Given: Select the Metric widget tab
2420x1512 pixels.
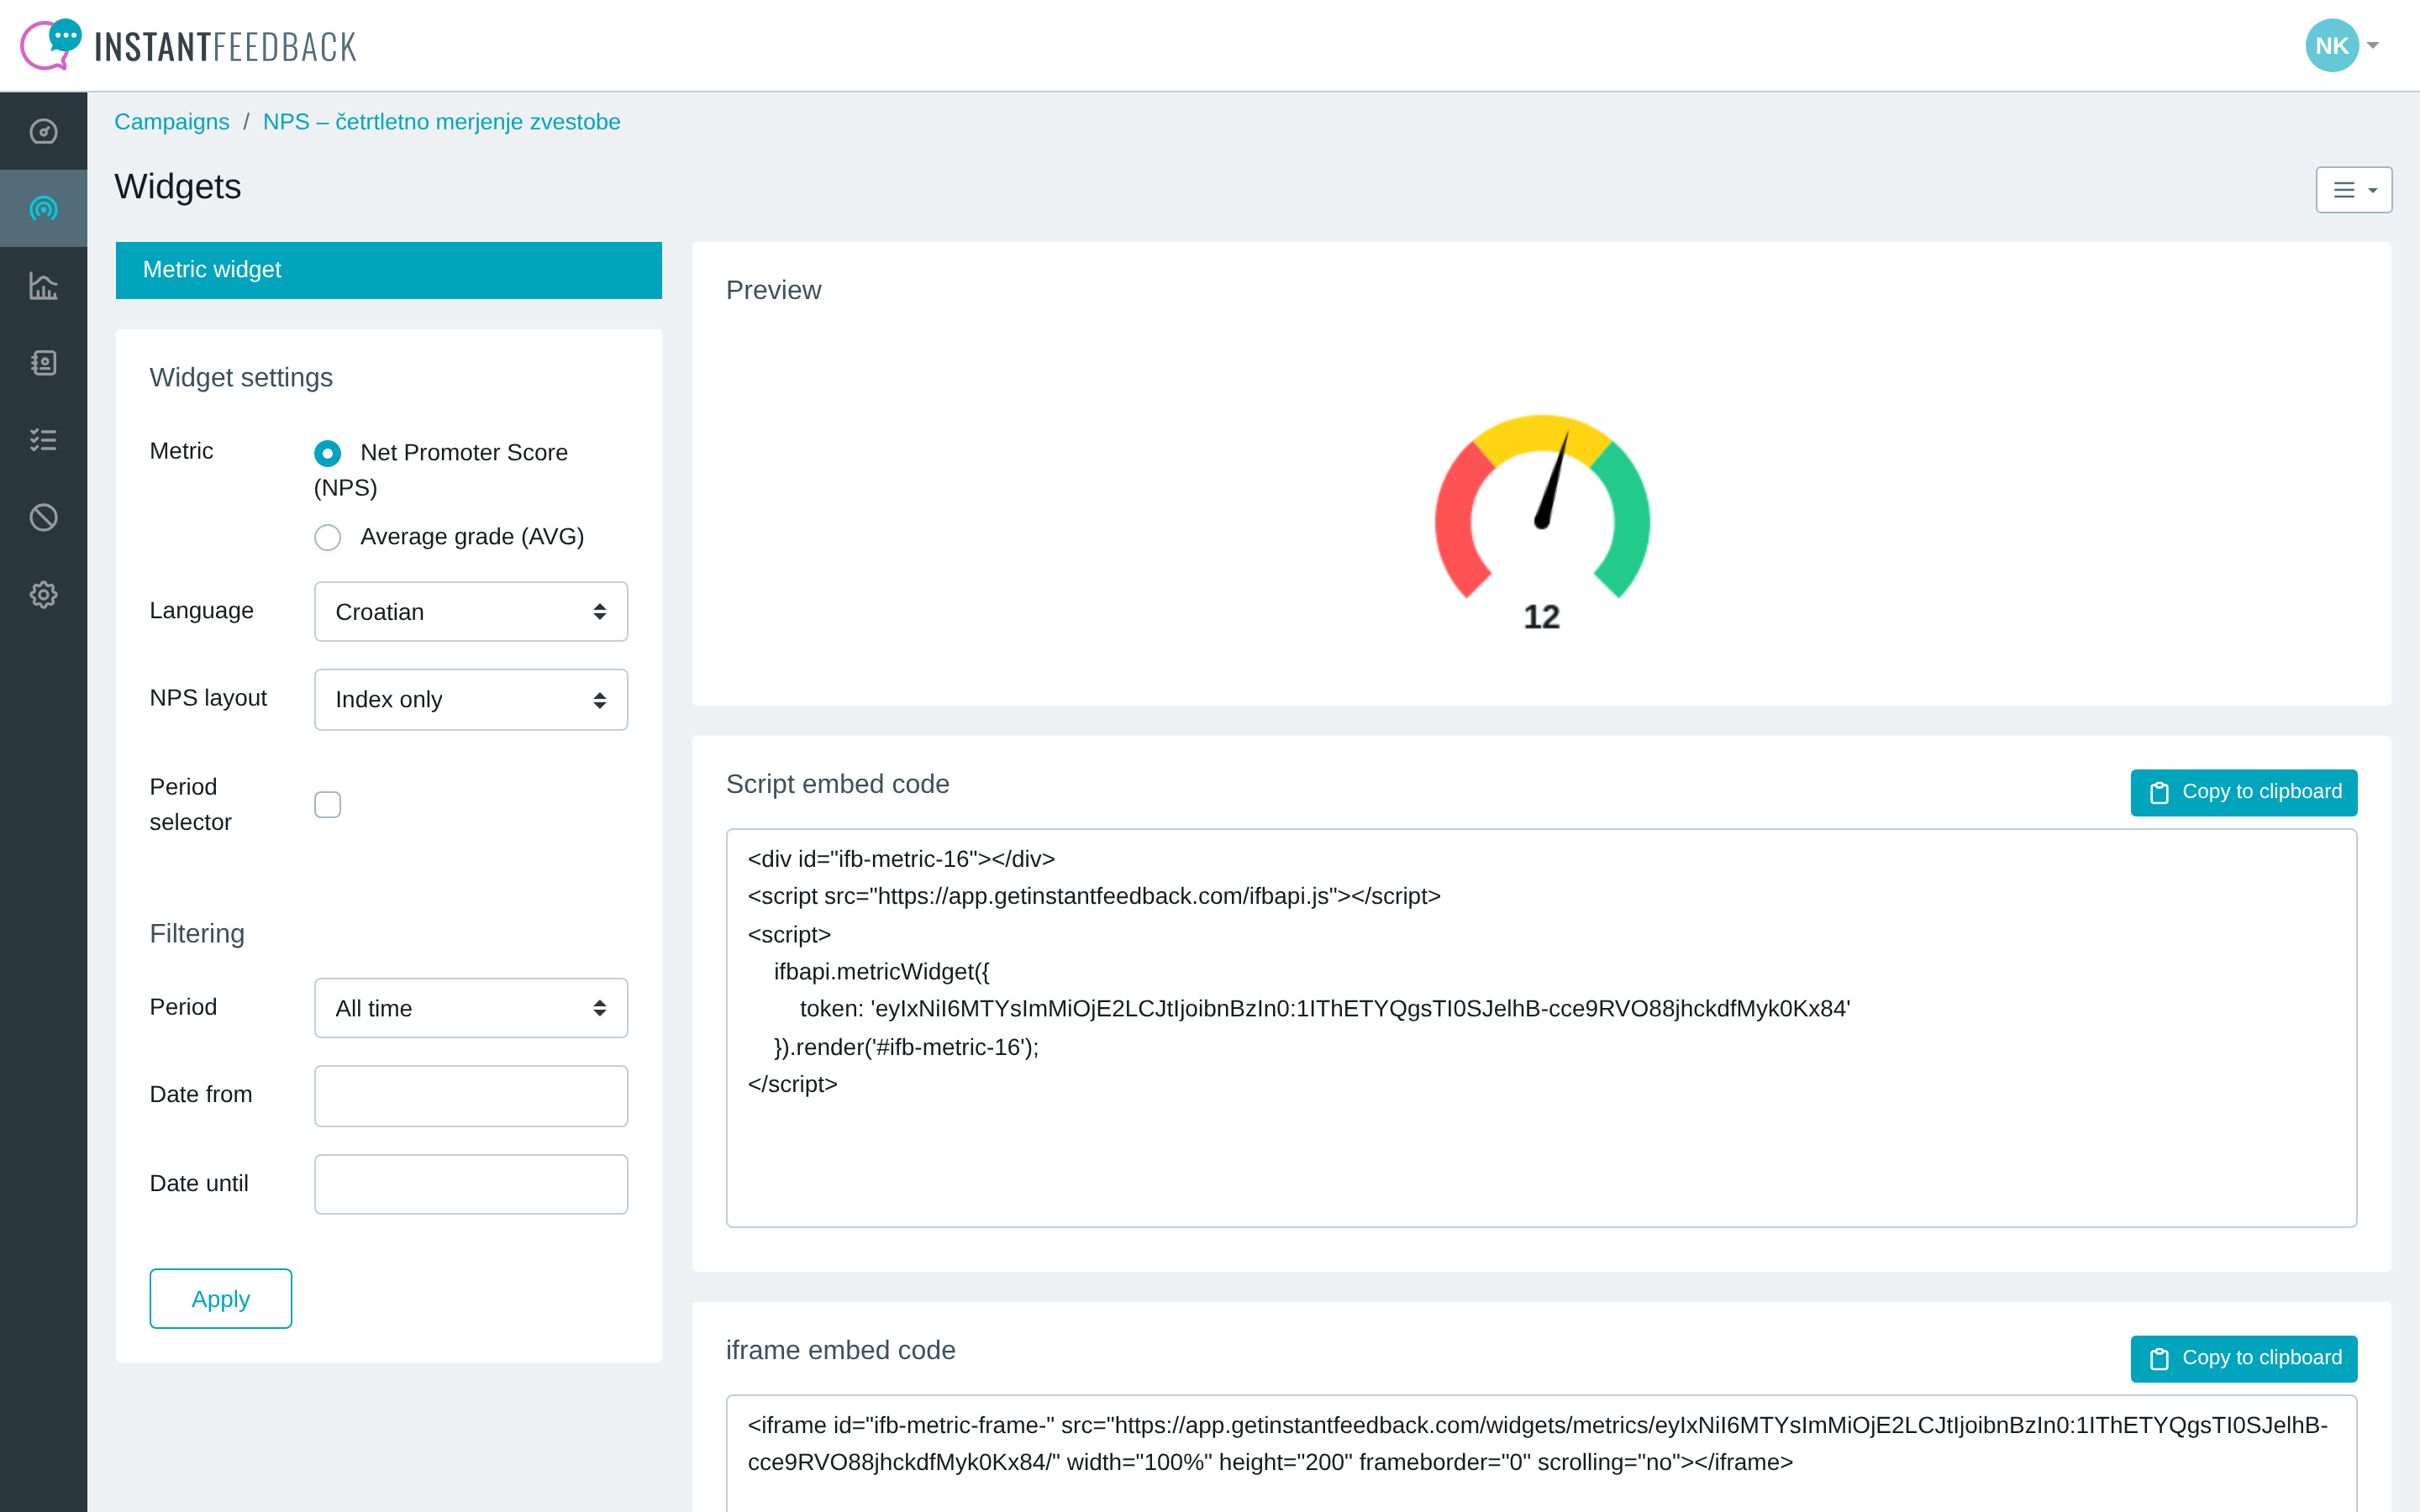Looking at the screenshot, I should tap(389, 270).
